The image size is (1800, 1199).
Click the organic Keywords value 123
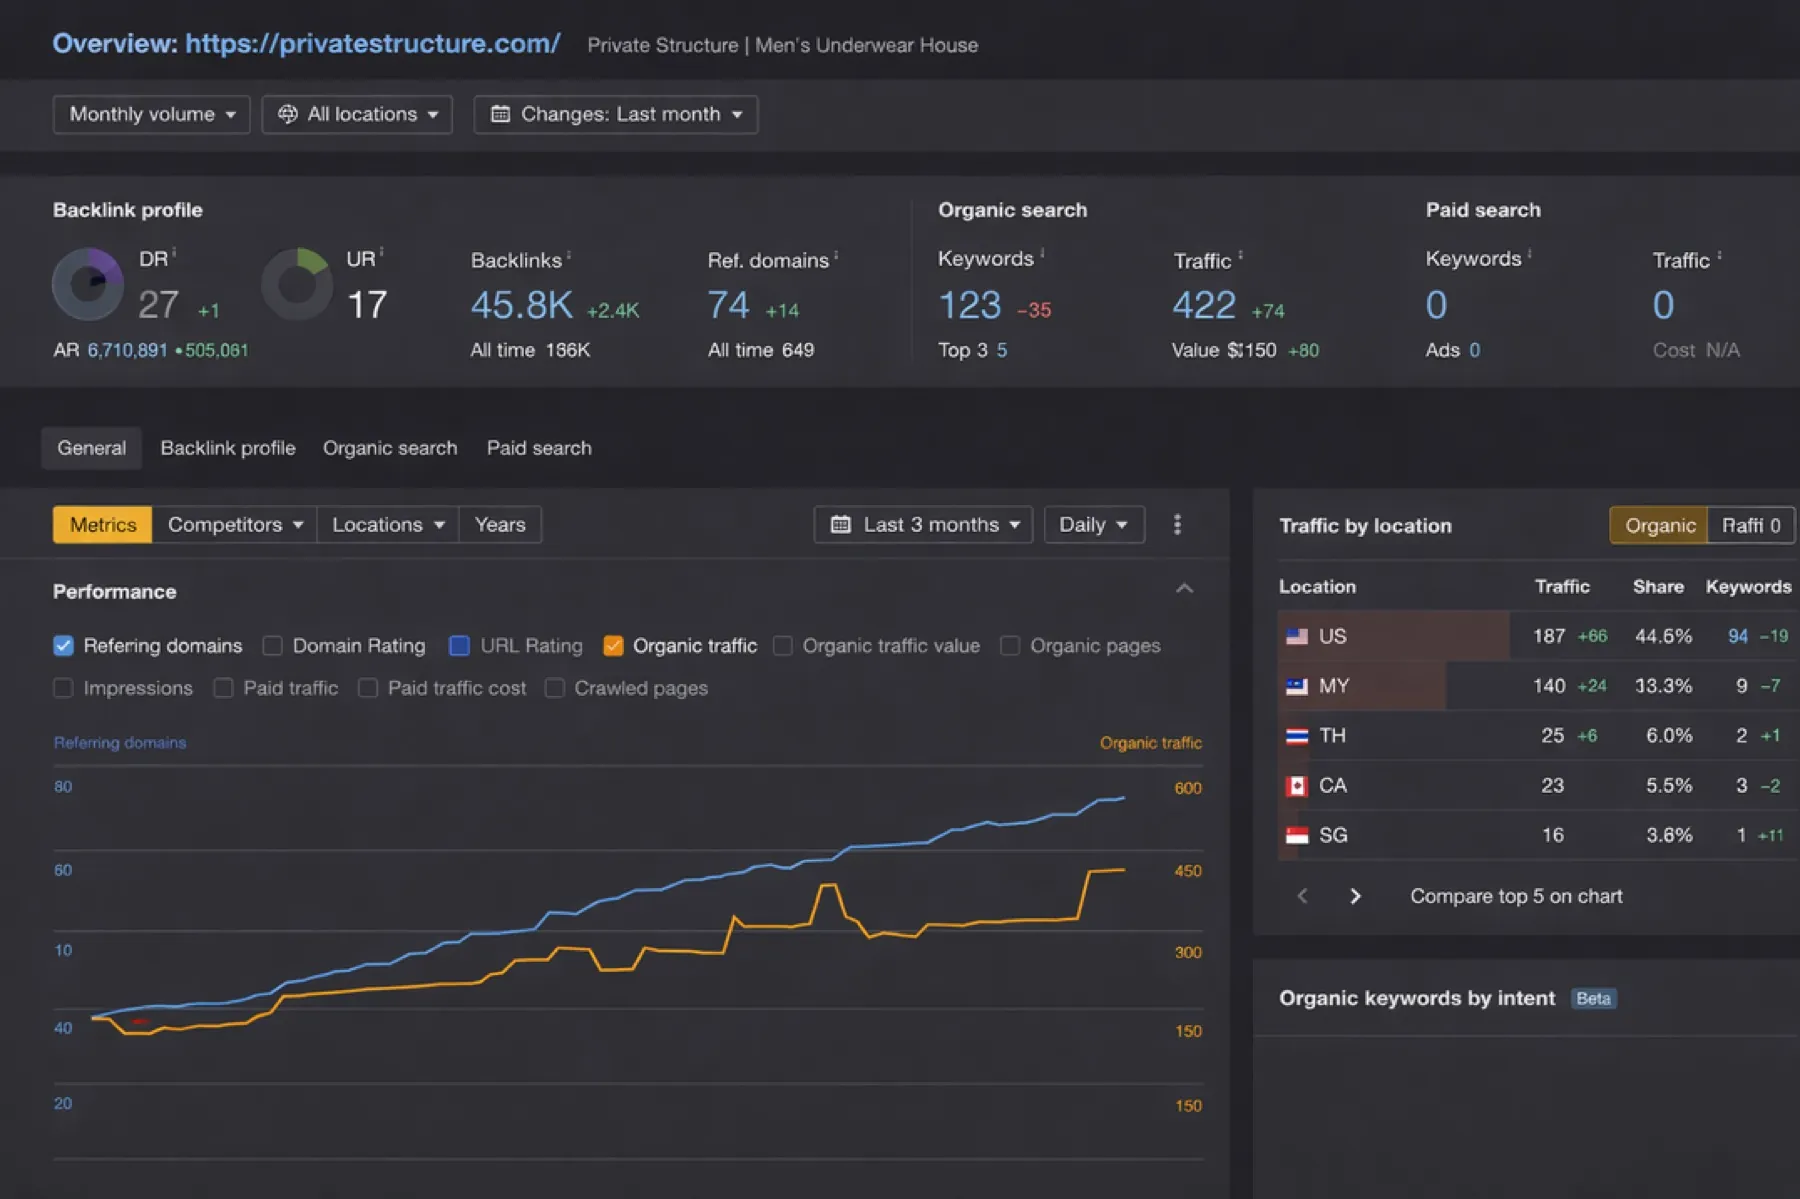[x=970, y=305]
